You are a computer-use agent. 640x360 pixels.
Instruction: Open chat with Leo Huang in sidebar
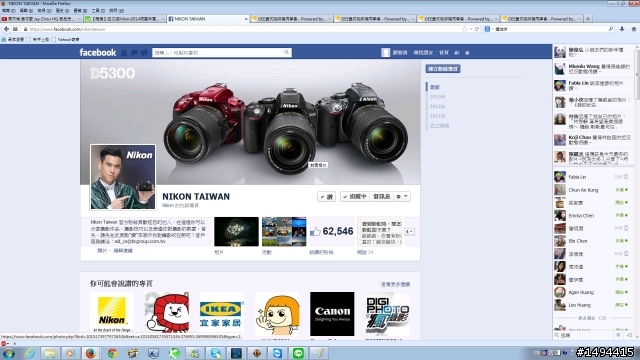(591, 305)
